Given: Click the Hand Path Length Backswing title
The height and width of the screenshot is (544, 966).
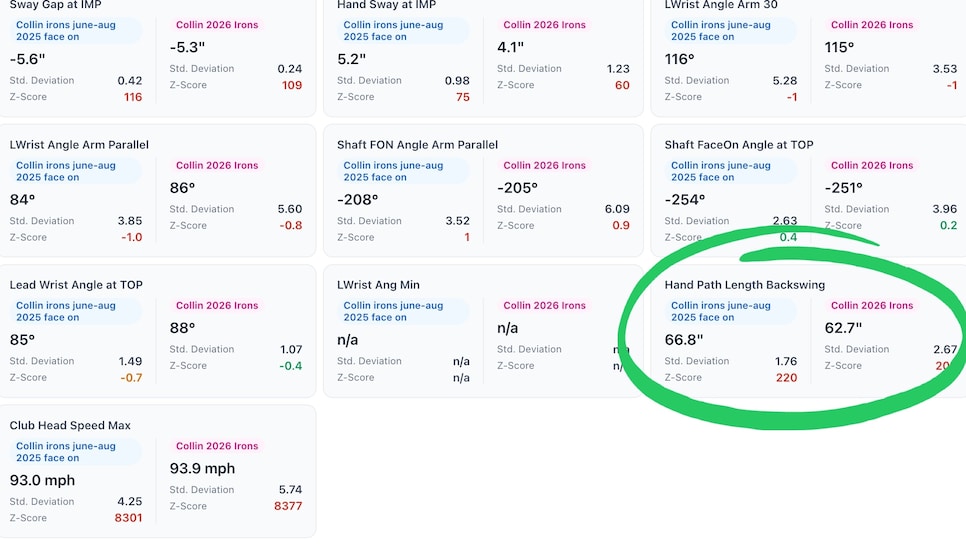Looking at the screenshot, I should pos(744,285).
